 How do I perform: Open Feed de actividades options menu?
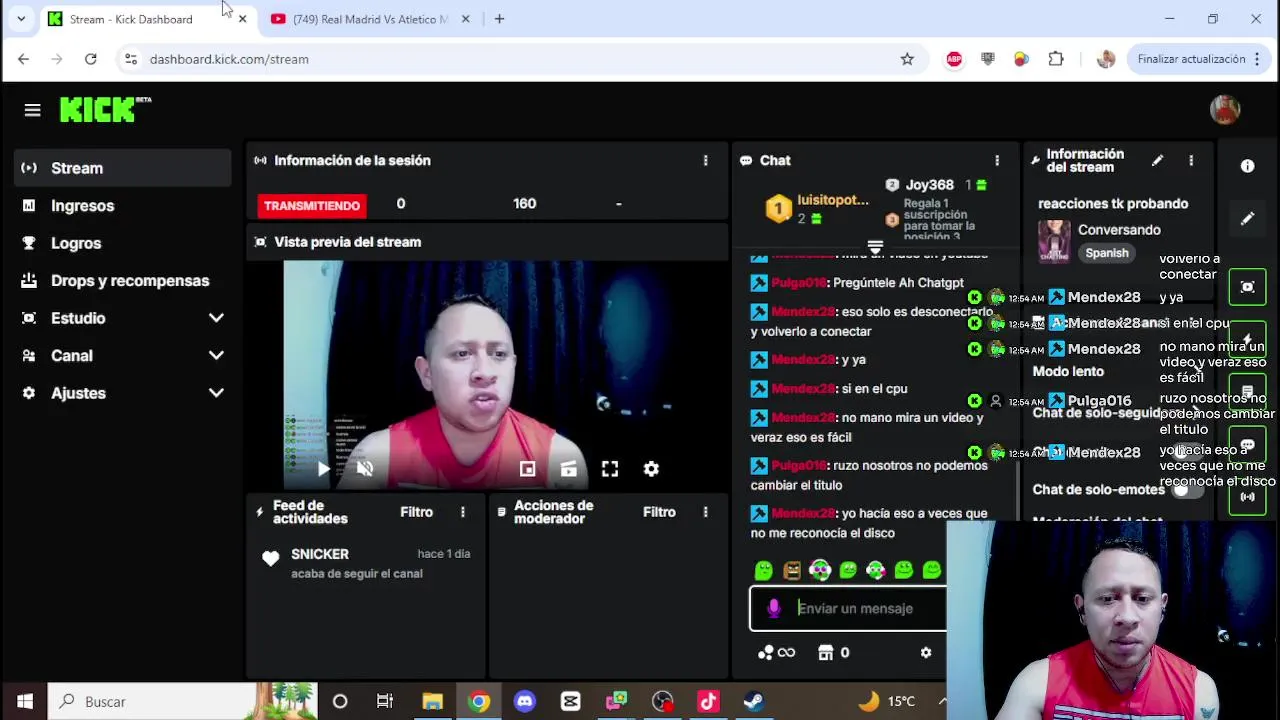point(463,512)
